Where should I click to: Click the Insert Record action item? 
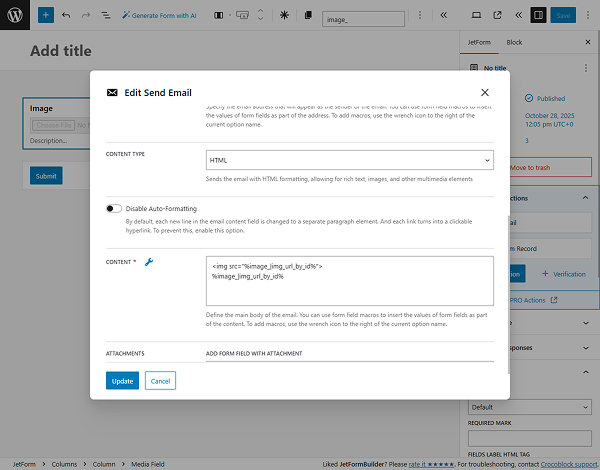[551, 249]
